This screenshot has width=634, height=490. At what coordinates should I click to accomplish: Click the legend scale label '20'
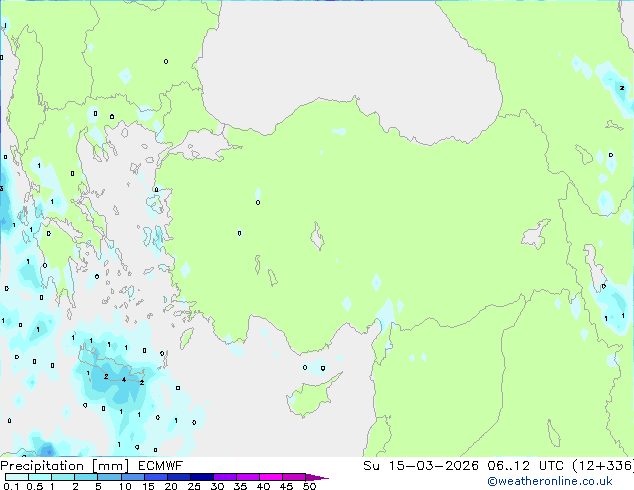[x=171, y=486]
